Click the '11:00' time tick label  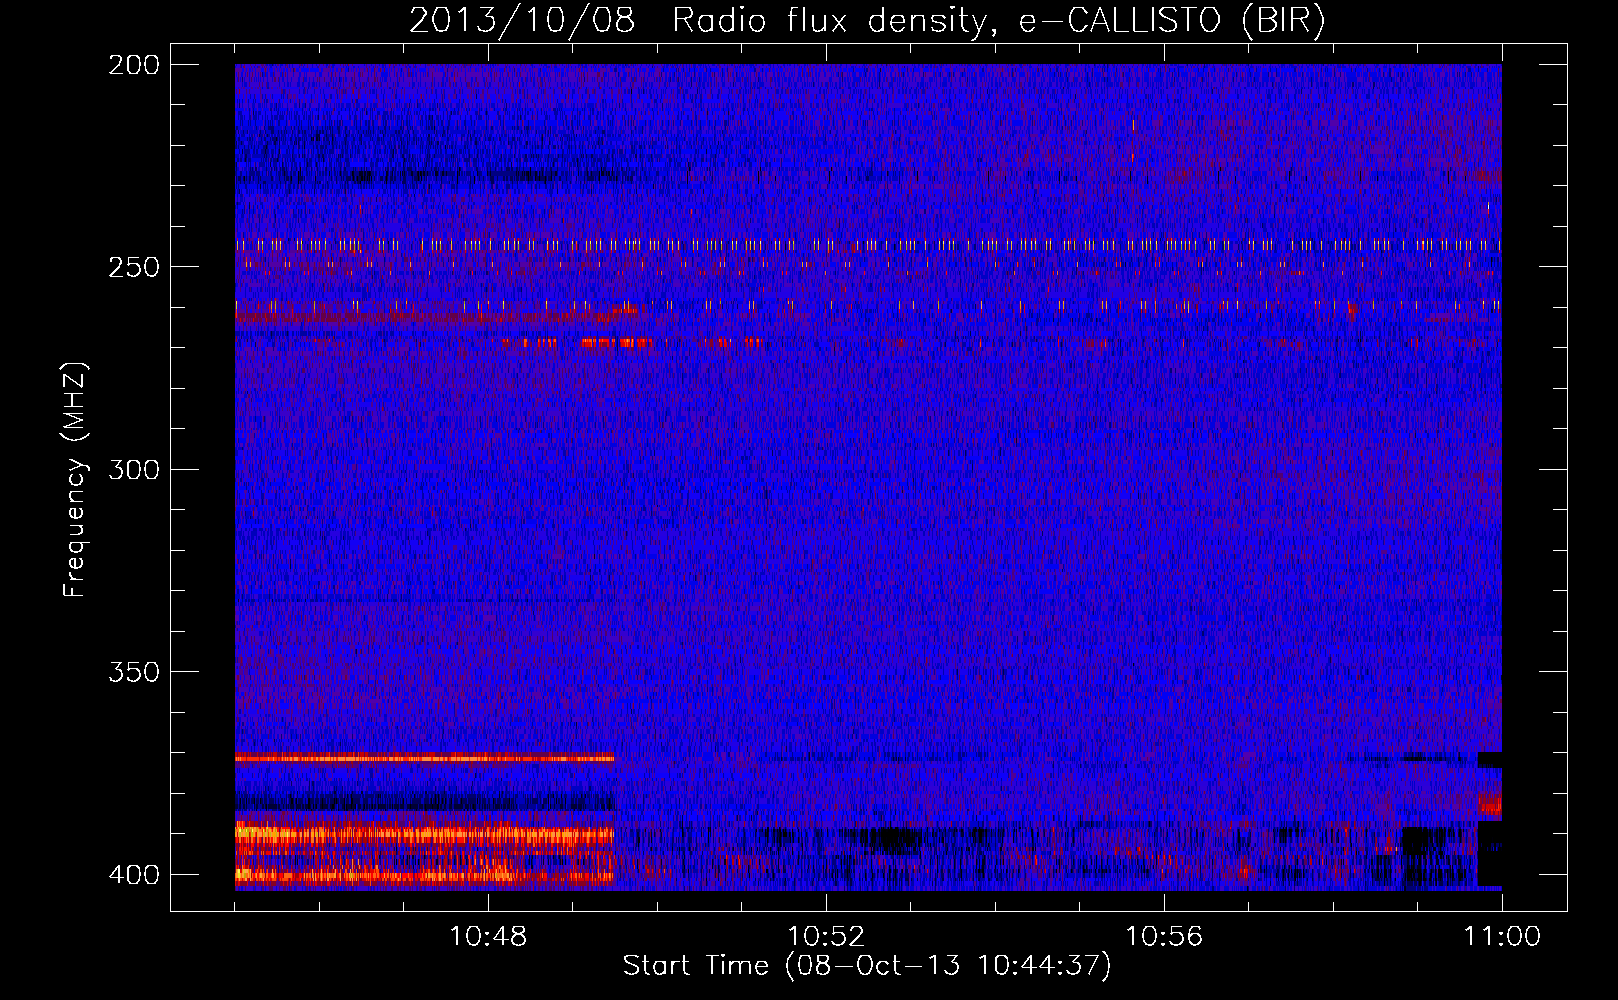(x=1502, y=937)
